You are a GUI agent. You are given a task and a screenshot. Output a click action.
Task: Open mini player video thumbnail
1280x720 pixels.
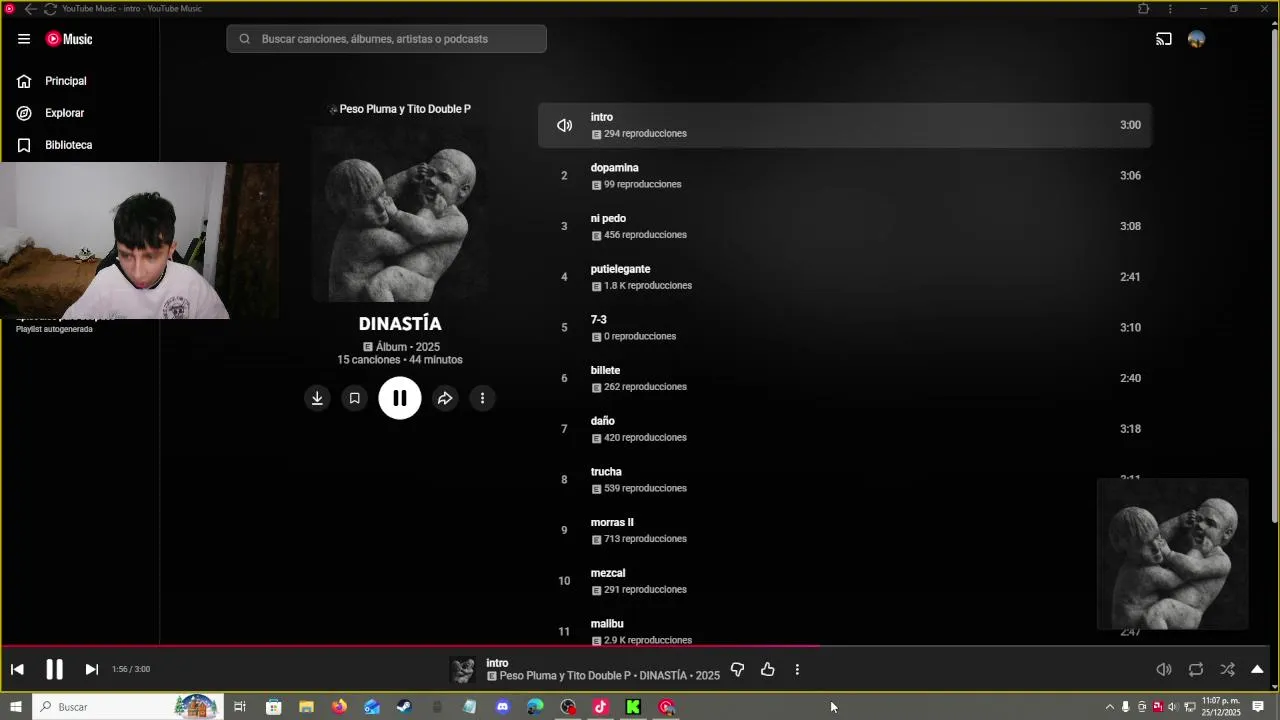pos(1173,555)
